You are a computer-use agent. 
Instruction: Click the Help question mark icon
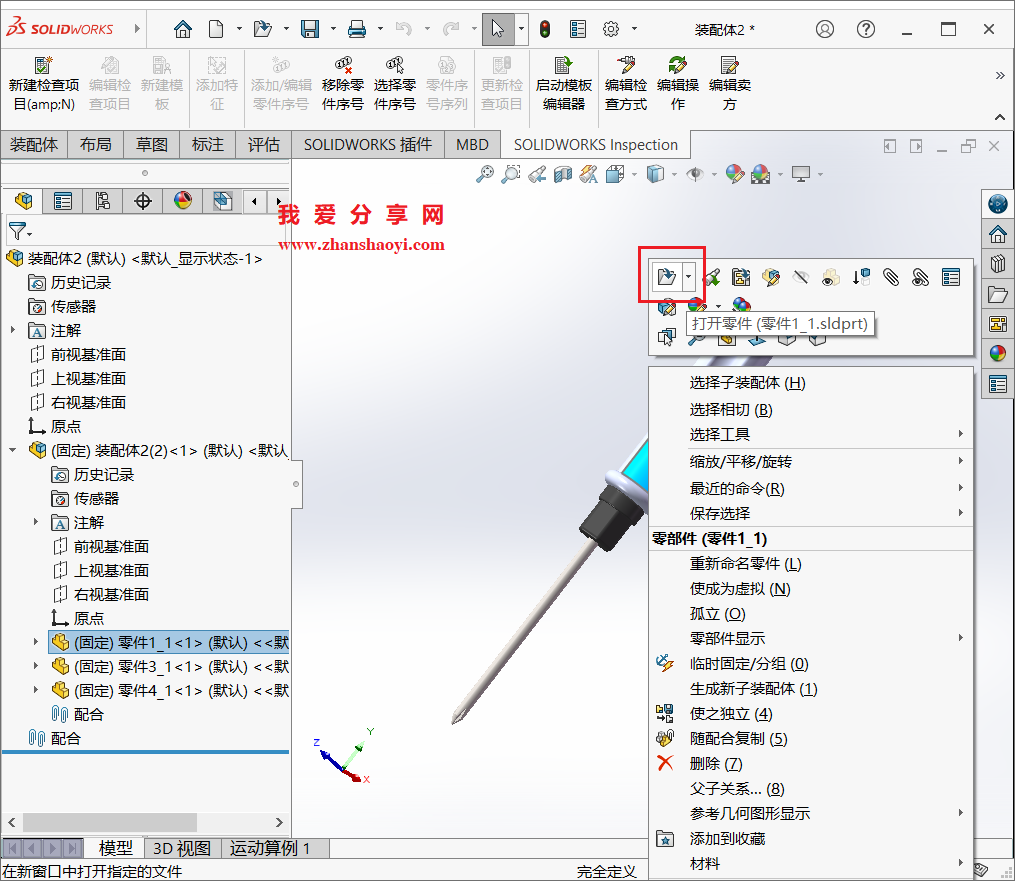point(865,29)
